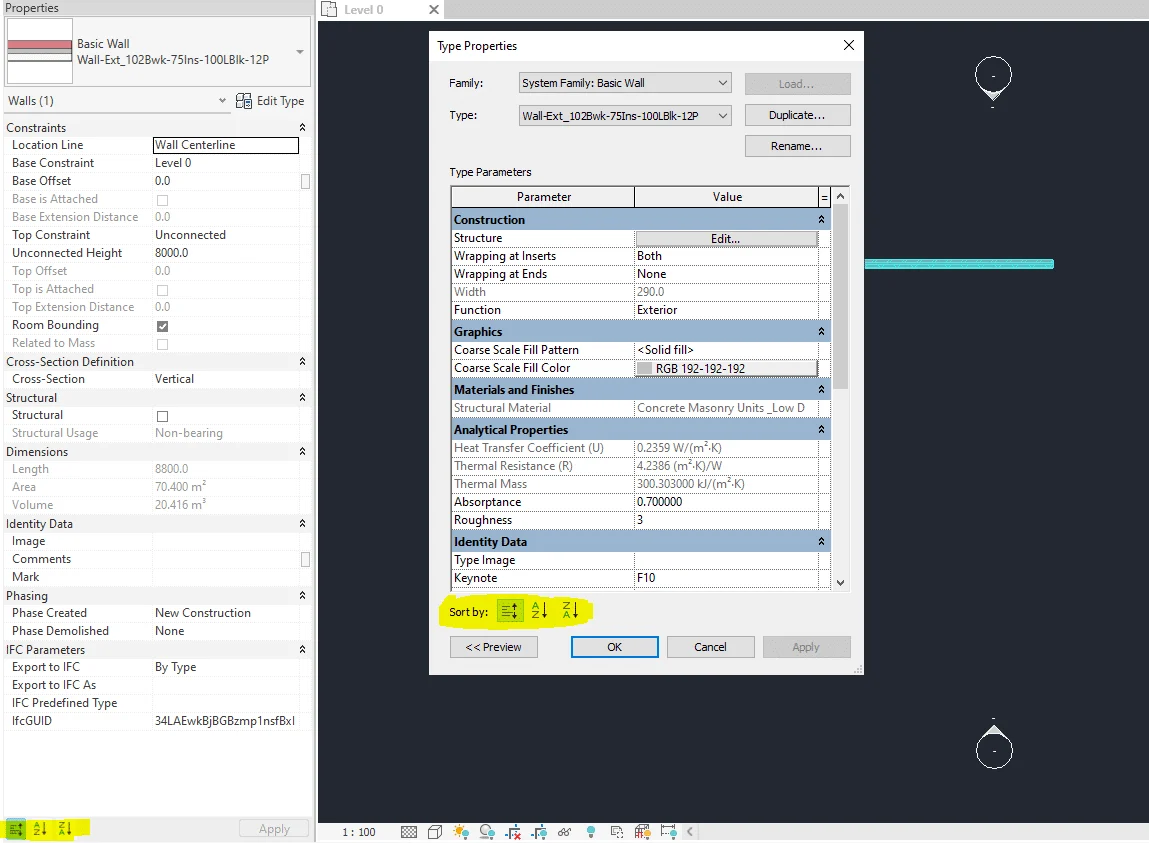Toggle the Structural checkbox in Properties
Screen dimensions: 1149x843
160,415
